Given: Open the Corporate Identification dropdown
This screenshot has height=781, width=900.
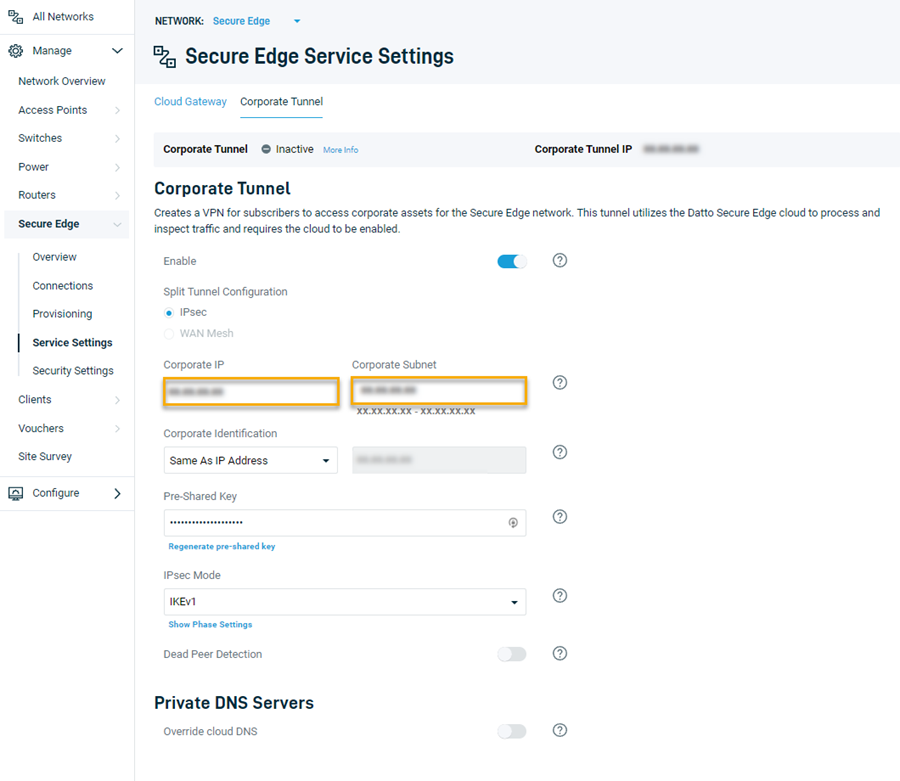Looking at the screenshot, I should [x=250, y=460].
